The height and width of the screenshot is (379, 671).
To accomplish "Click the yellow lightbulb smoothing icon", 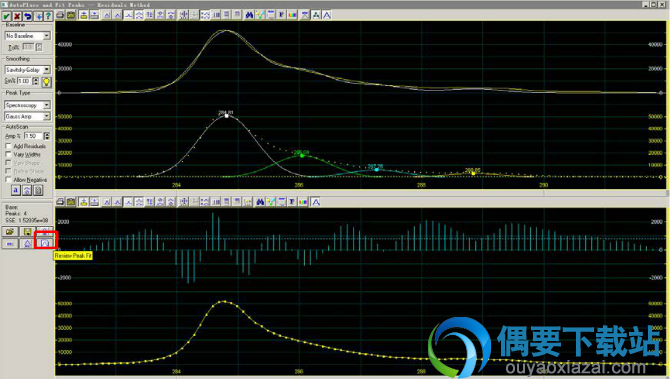I will [46, 81].
